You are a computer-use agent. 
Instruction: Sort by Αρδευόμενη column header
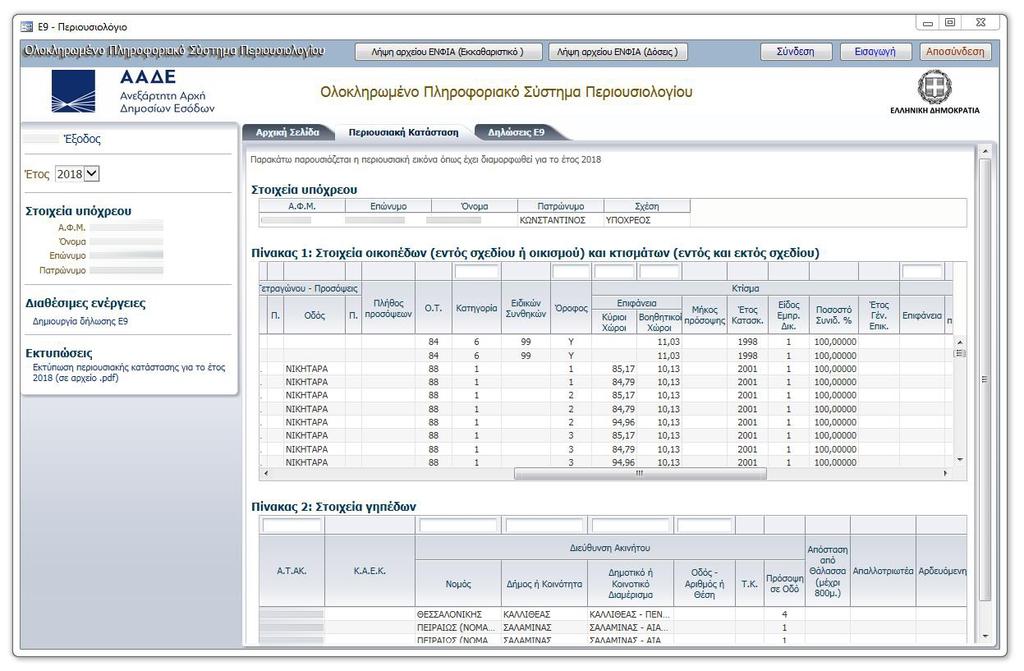pos(942,570)
